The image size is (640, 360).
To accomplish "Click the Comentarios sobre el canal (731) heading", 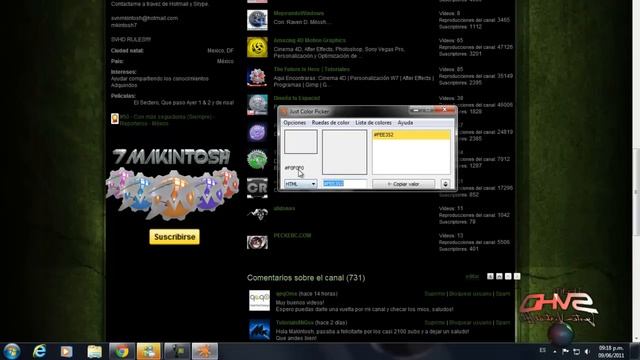I will pos(306,278).
